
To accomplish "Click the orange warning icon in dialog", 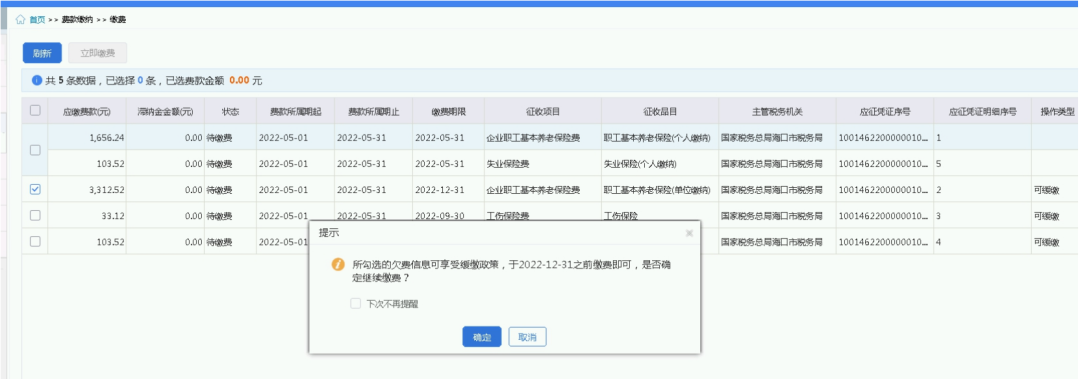I will click(x=338, y=265).
